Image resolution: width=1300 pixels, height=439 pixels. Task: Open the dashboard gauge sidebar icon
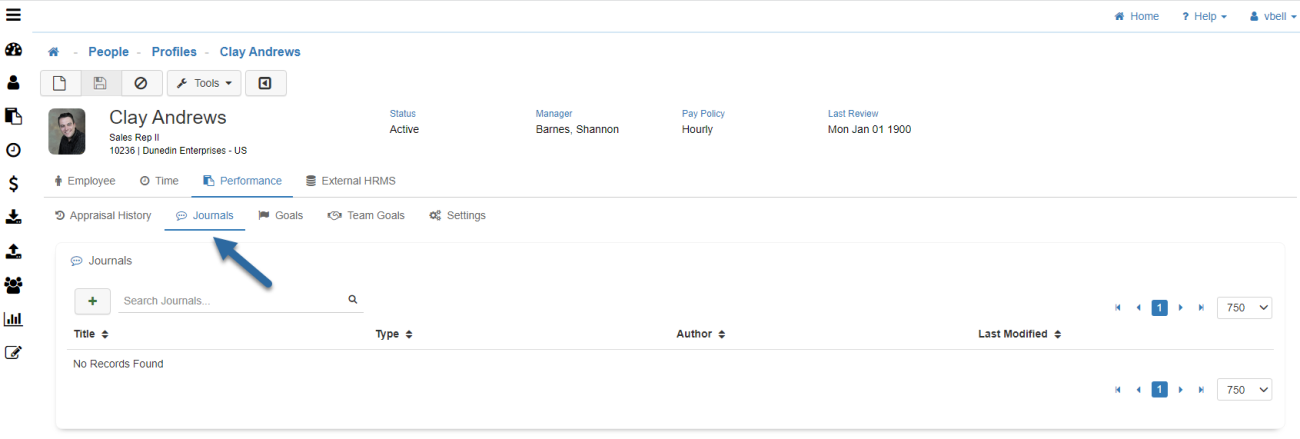tap(14, 50)
